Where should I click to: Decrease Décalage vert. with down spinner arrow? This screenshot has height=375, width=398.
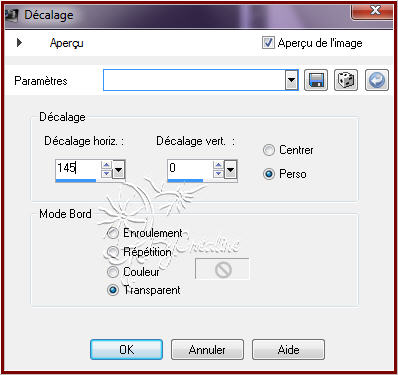pos(218,173)
